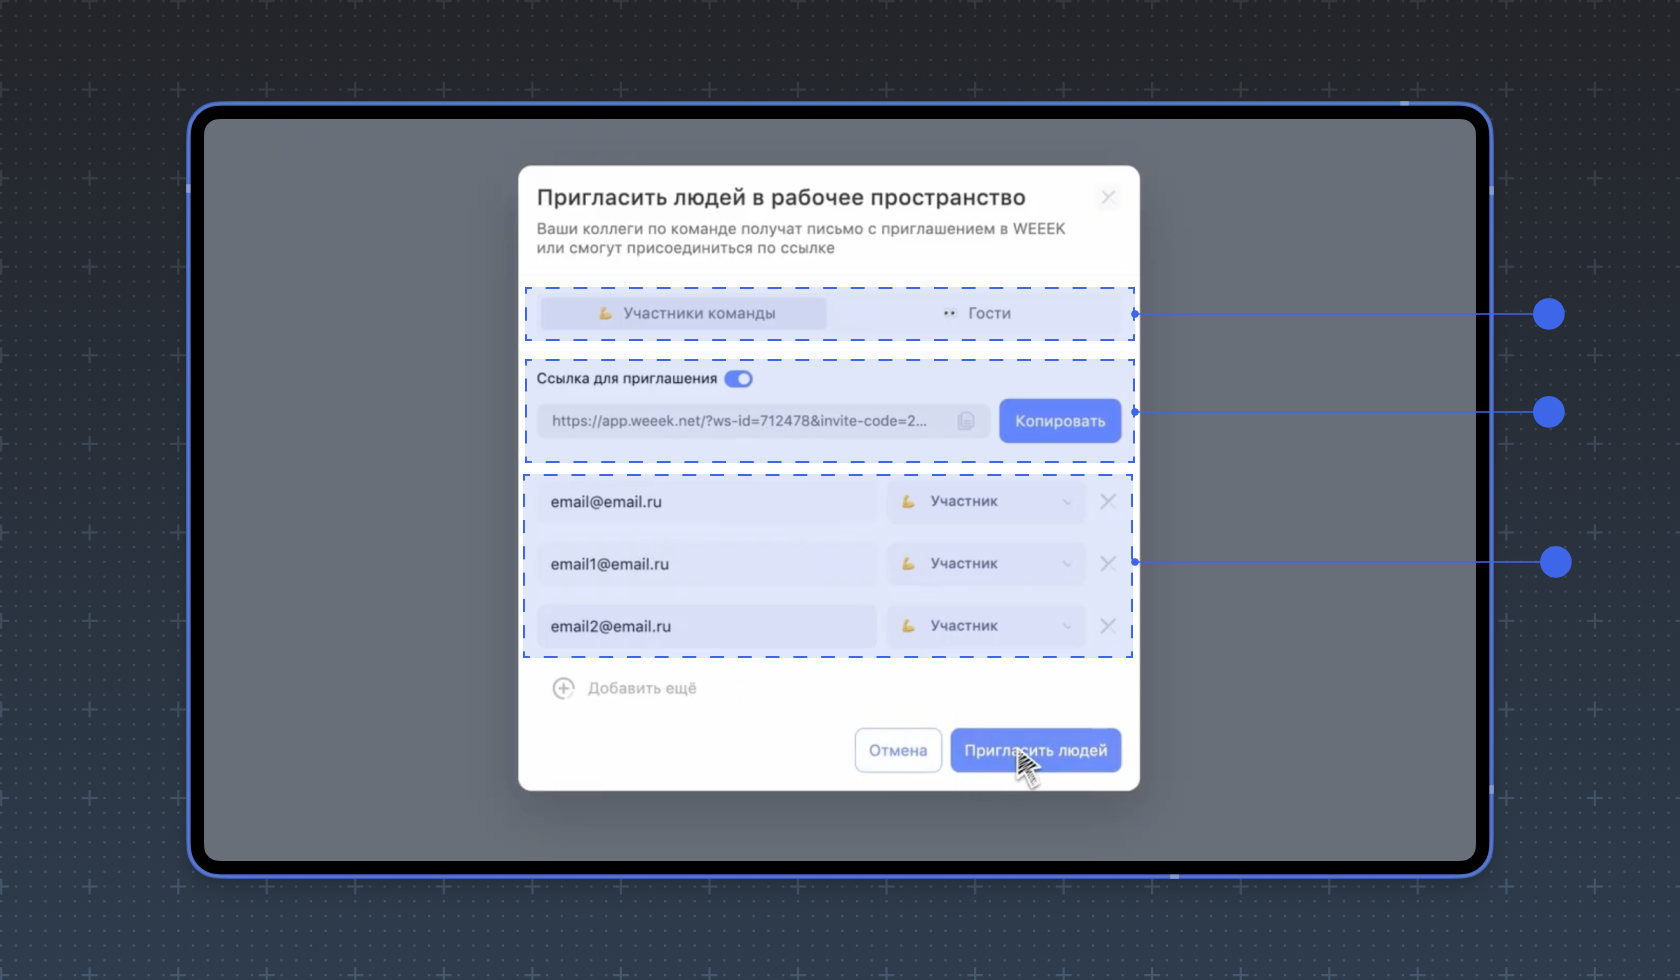The image size is (1680, 980).
Task: Select the Участники команды tab
Action: tap(683, 313)
